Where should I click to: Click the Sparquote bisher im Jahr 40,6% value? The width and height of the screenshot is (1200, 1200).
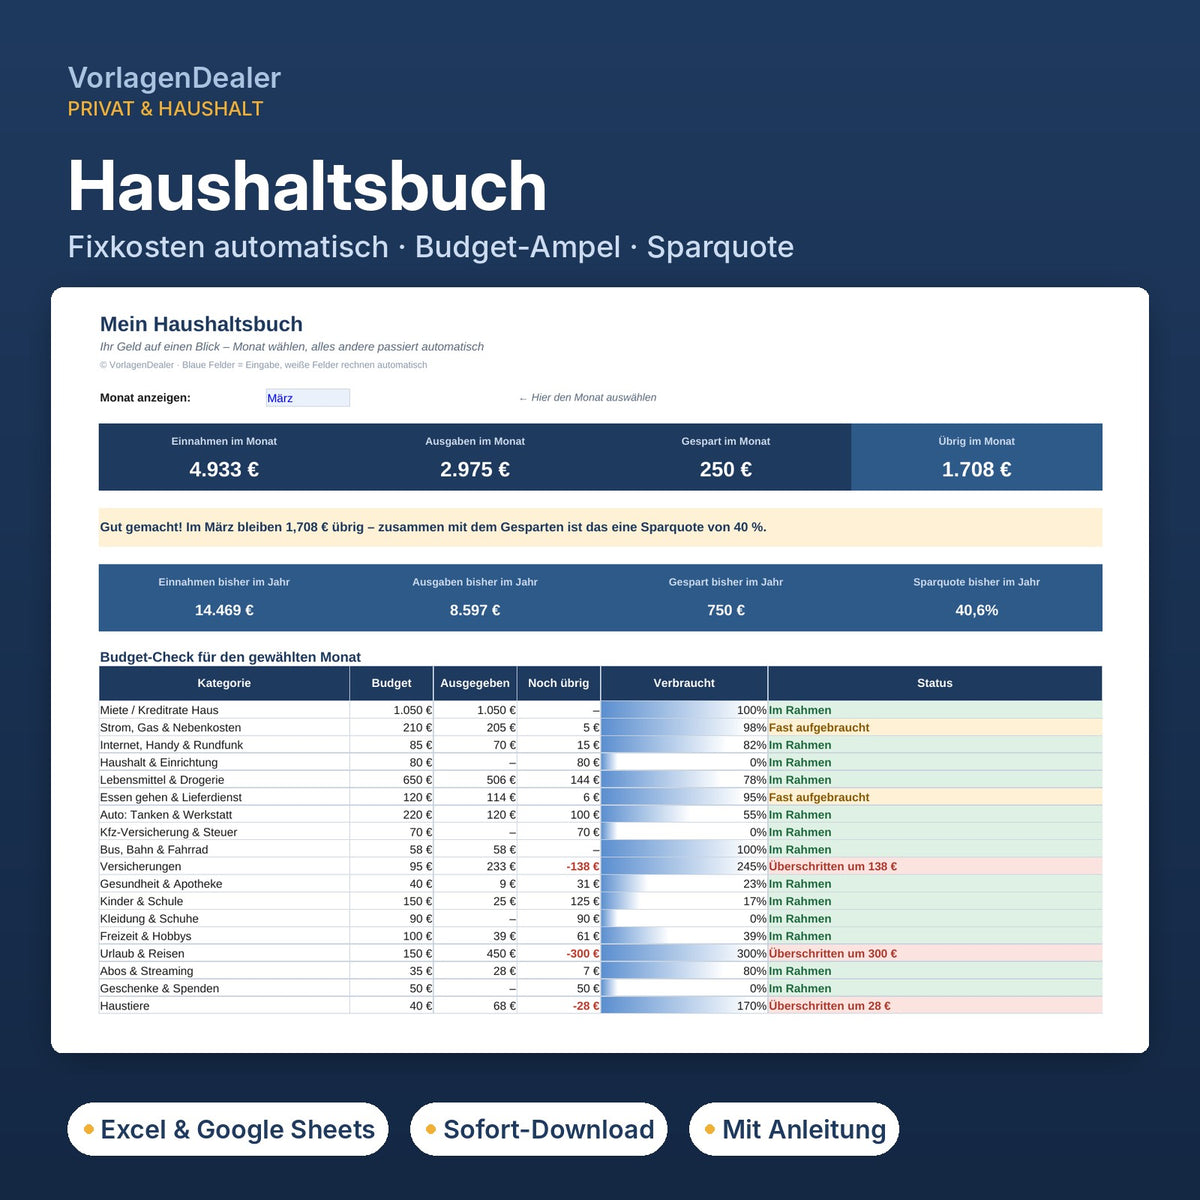977,610
